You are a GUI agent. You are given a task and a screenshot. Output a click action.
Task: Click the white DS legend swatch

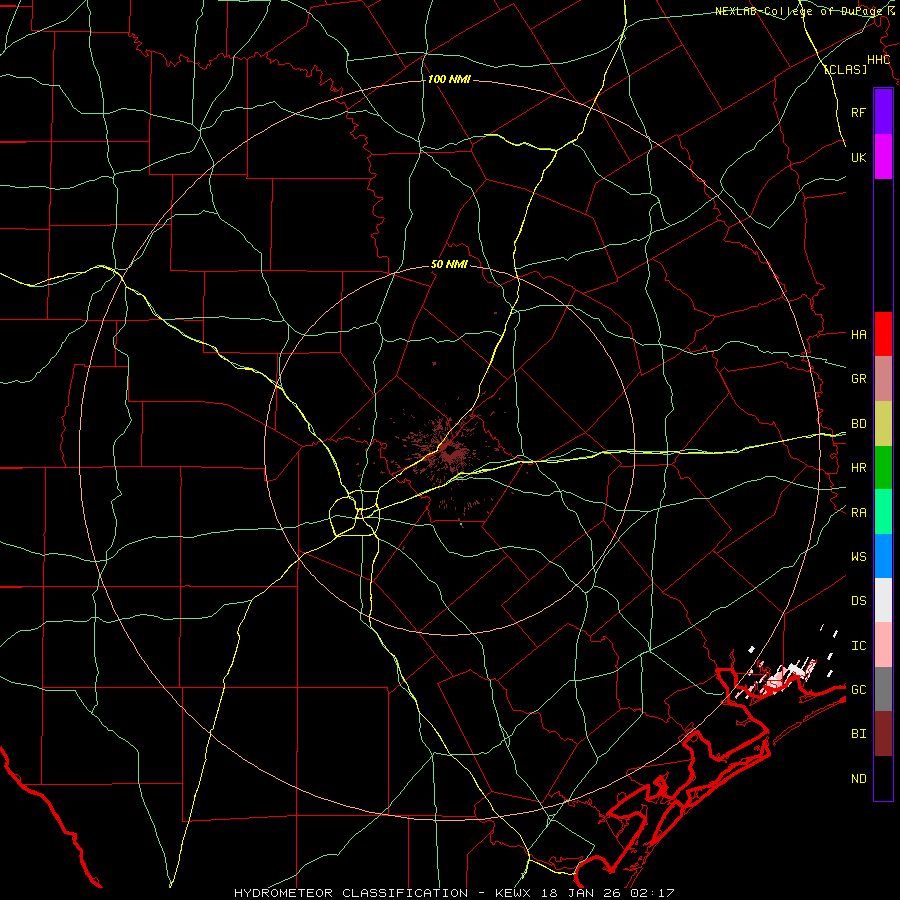(883, 600)
